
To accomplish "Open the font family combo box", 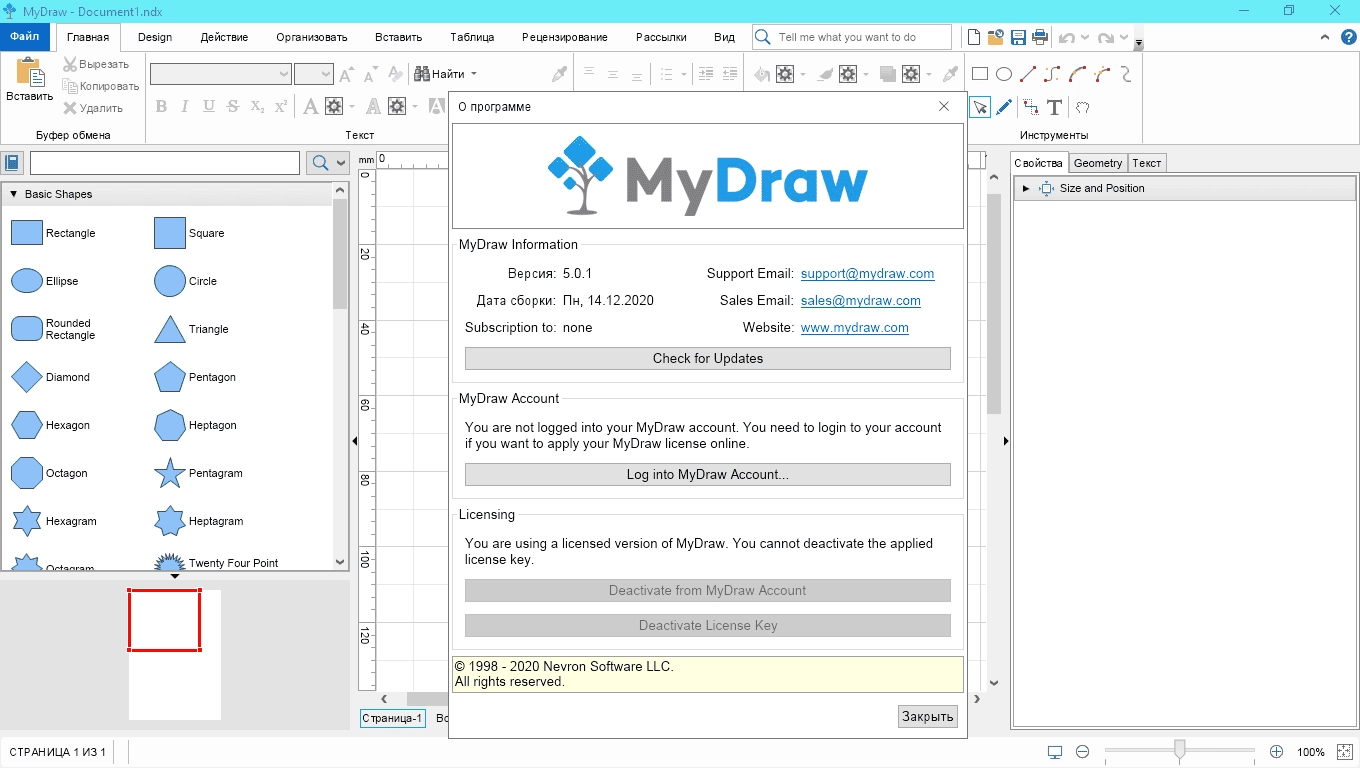I will click(x=220, y=74).
